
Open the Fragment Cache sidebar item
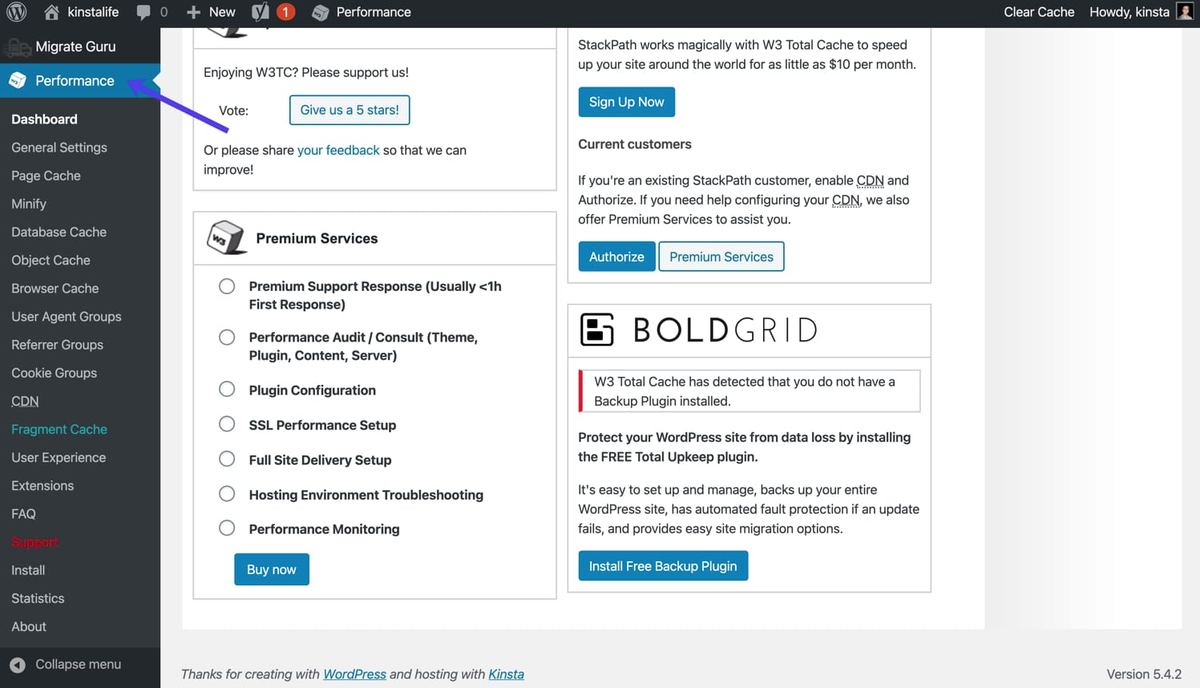tap(59, 429)
